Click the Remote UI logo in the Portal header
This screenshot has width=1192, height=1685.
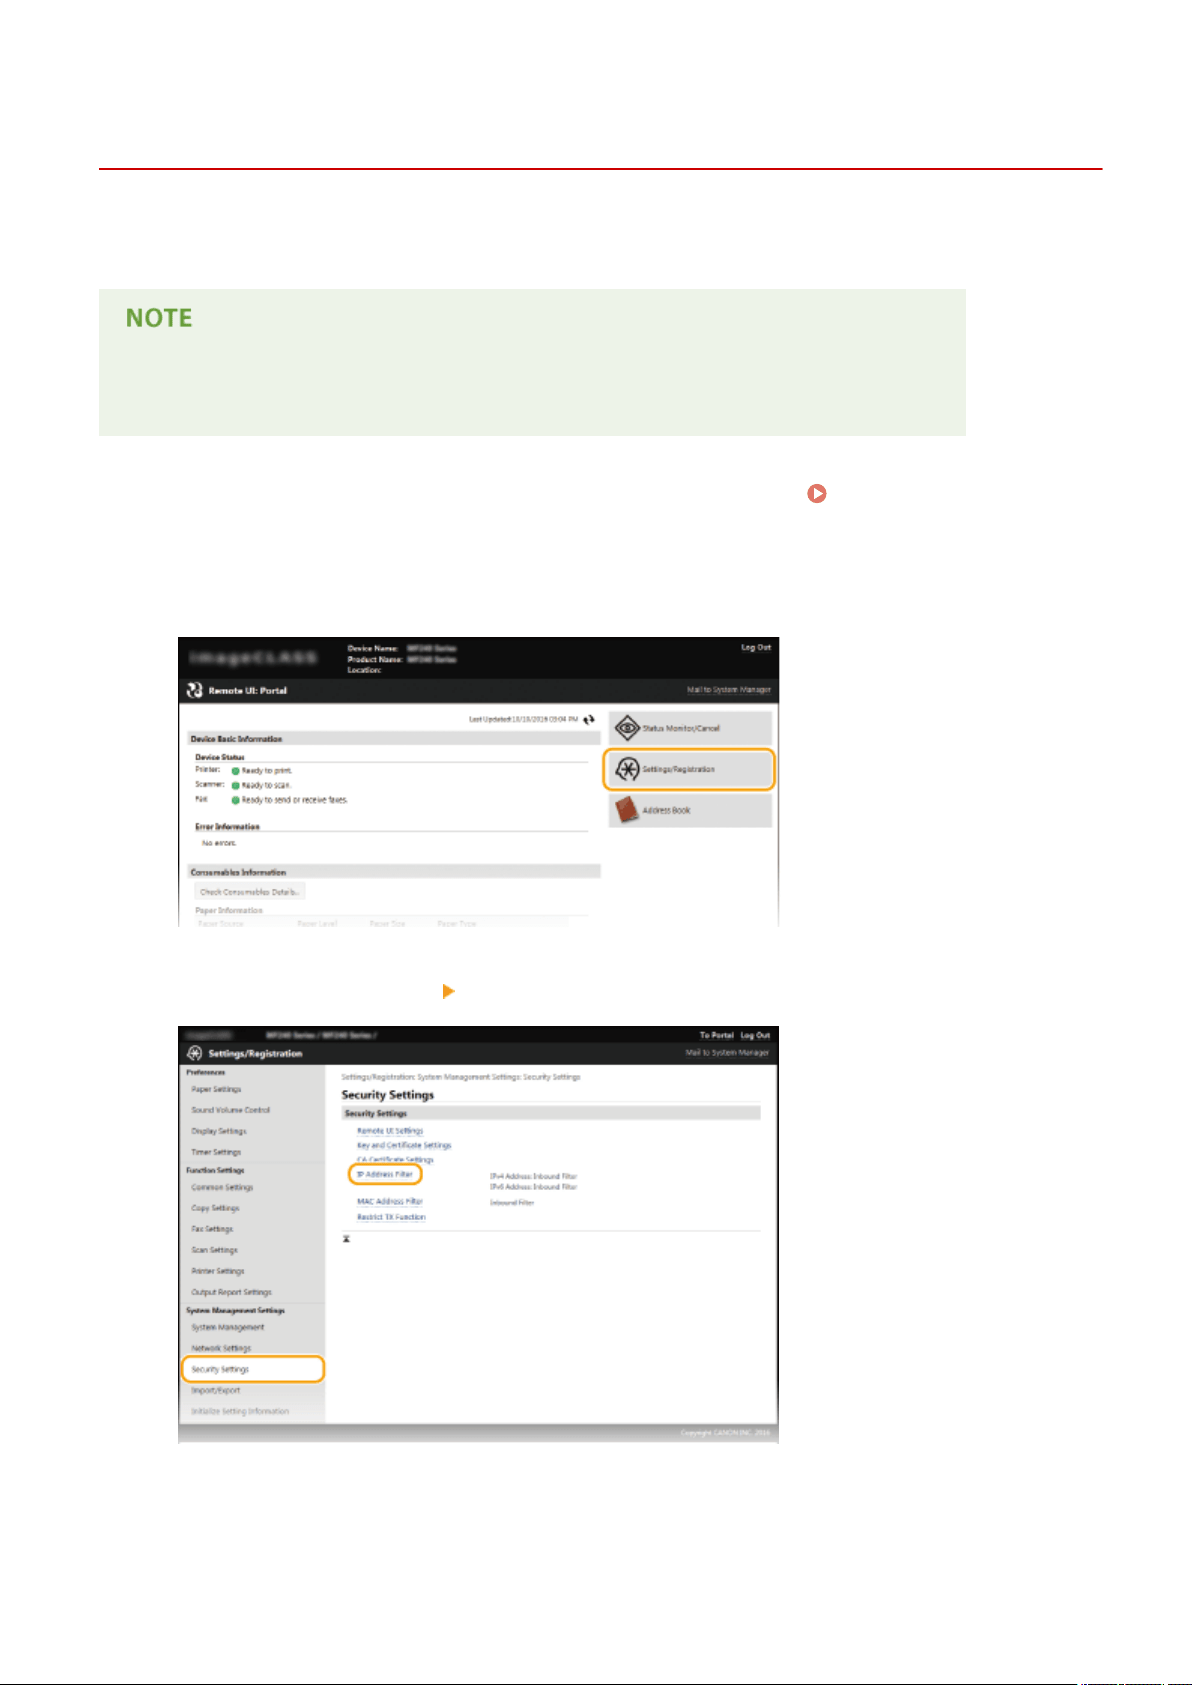pyautogui.click(x=195, y=690)
